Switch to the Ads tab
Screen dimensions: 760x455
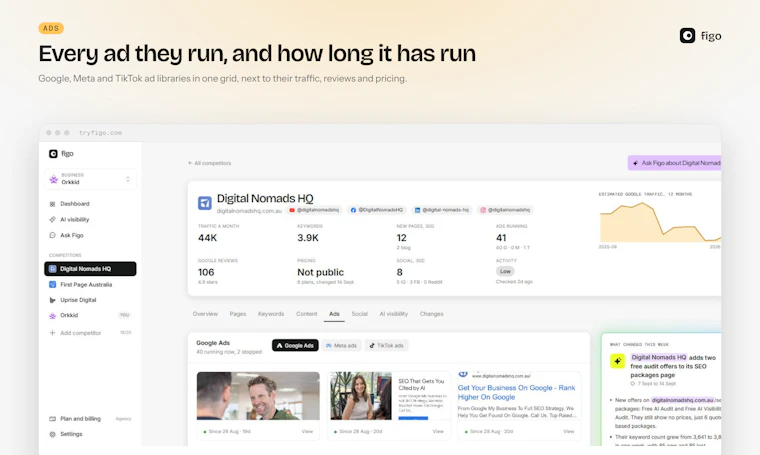click(334, 314)
